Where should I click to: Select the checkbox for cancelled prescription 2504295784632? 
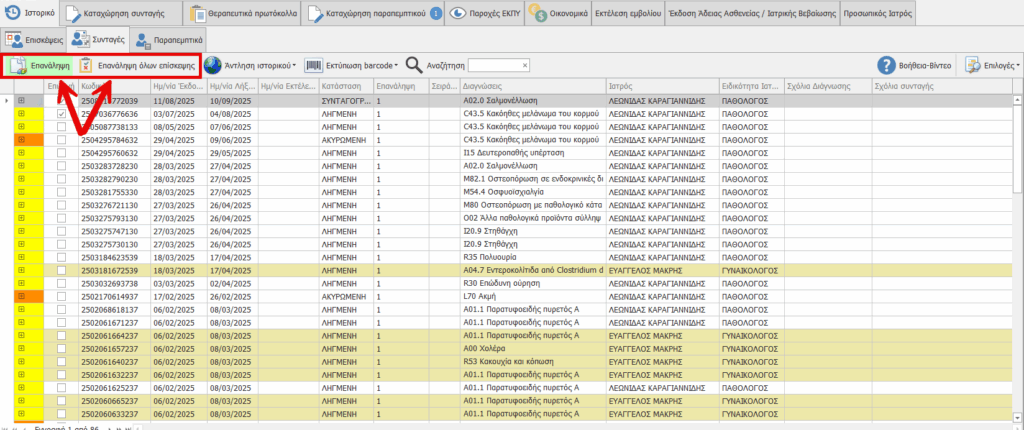pos(62,141)
